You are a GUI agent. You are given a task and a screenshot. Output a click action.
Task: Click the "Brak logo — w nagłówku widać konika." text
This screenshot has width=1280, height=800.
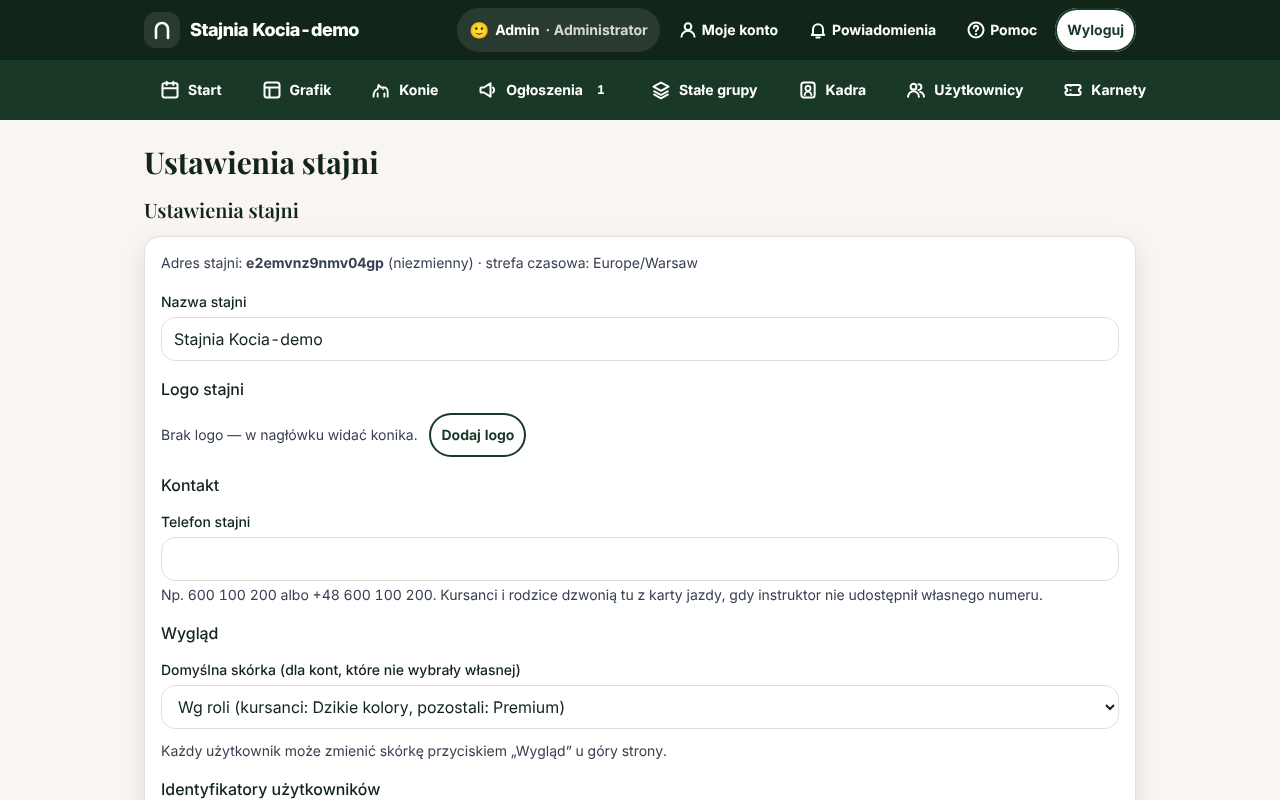(x=289, y=435)
